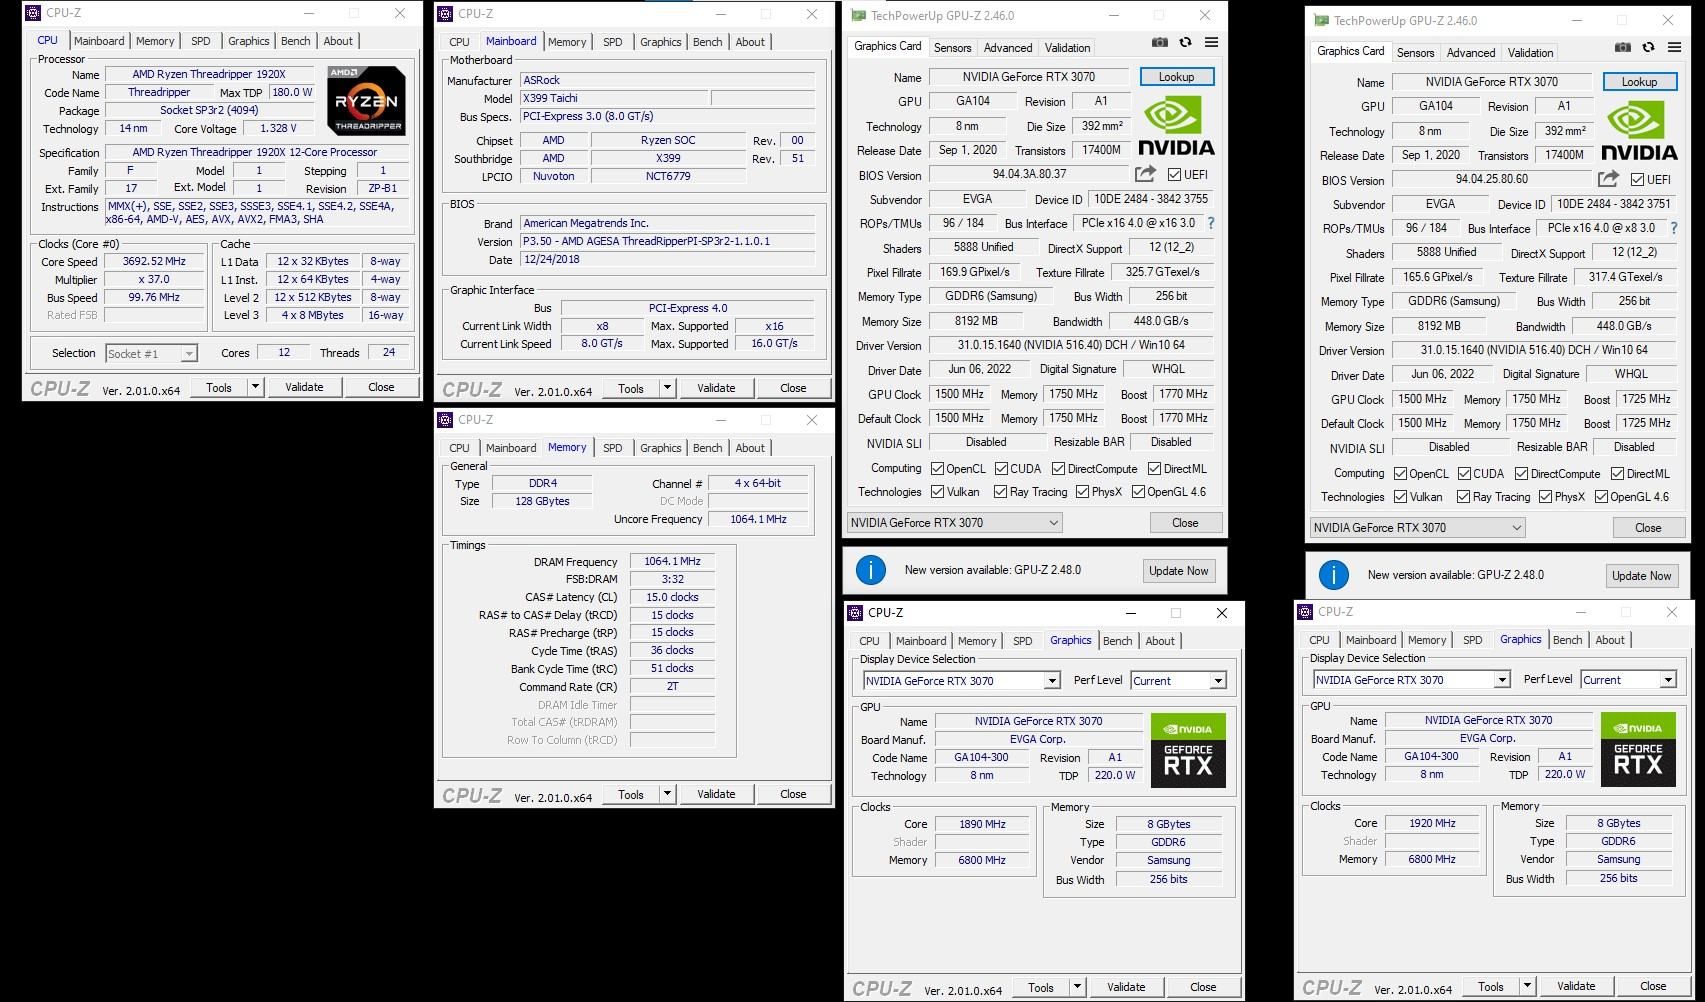Open About tab in CPU-Z with 1920 MHz core
This screenshot has height=1002, width=1705.
(x=1610, y=640)
